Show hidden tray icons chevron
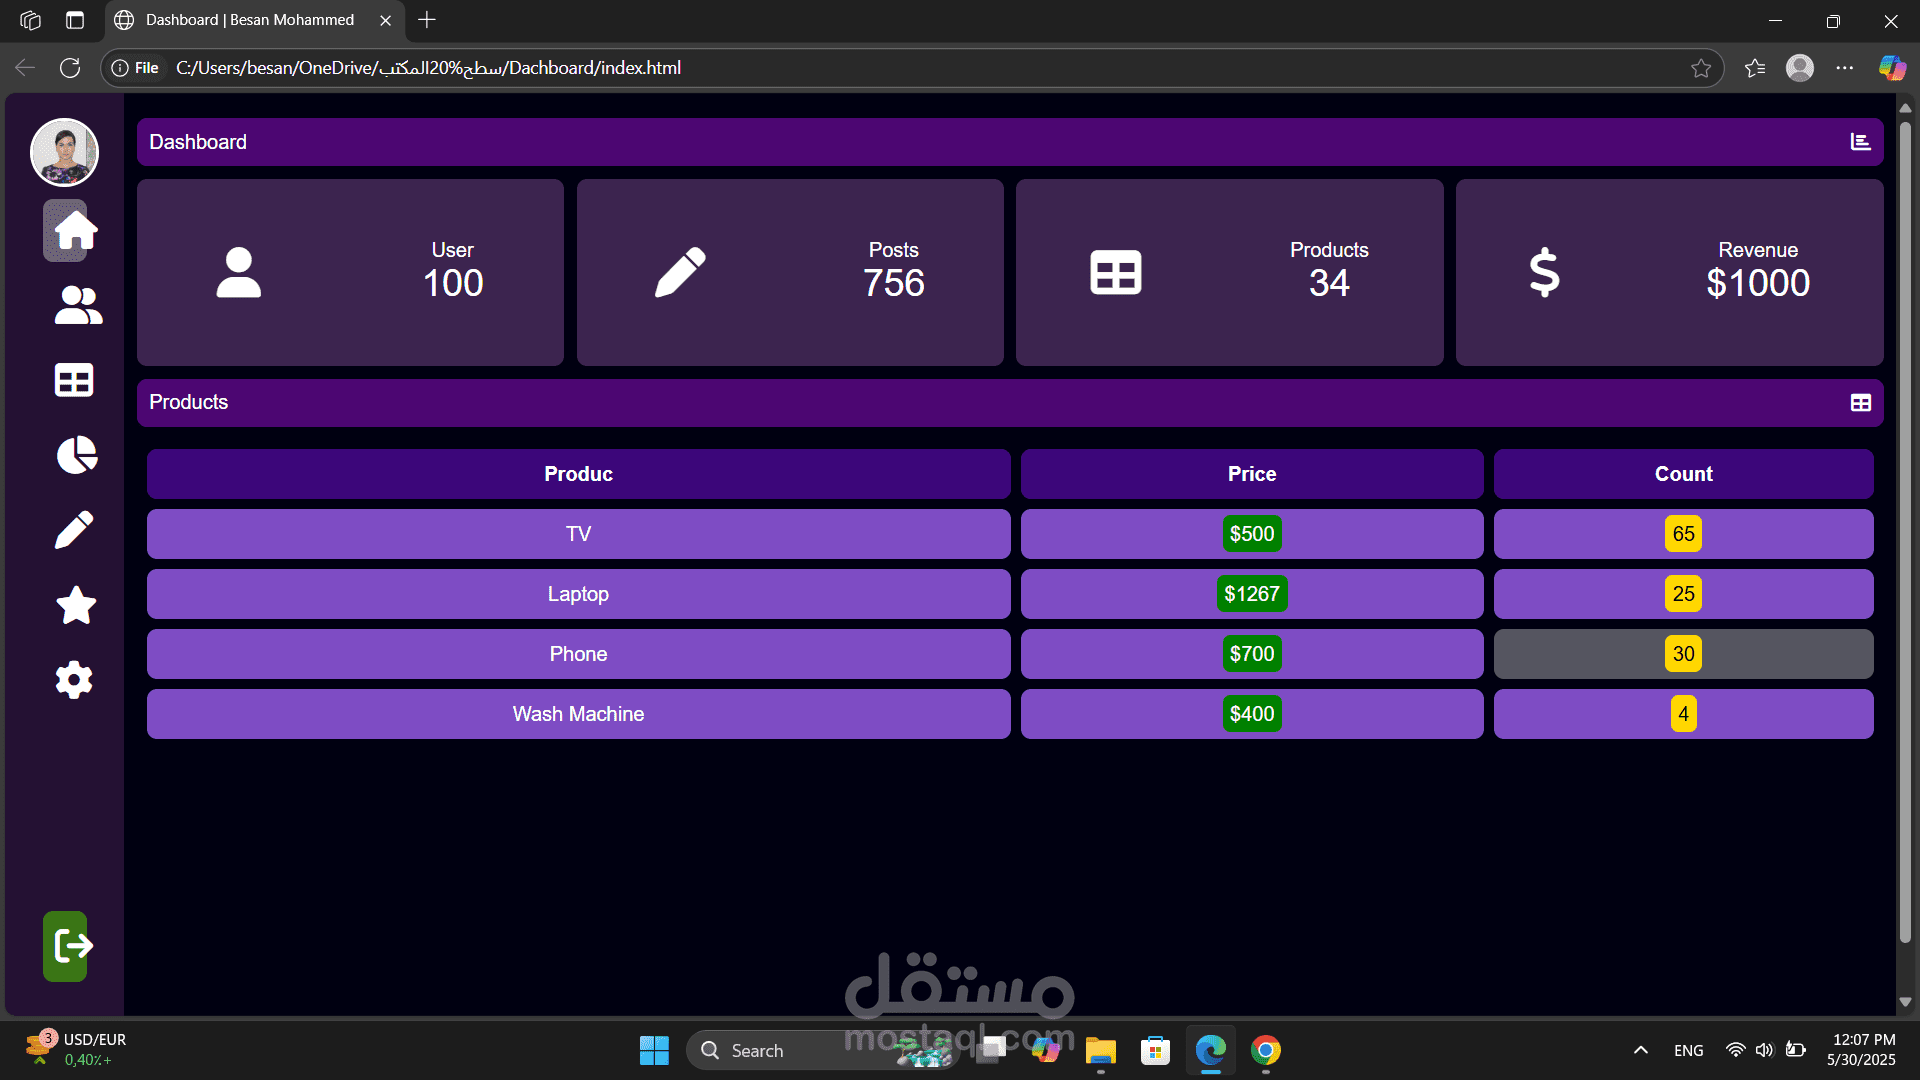The height and width of the screenshot is (1080, 1920). point(1641,1050)
